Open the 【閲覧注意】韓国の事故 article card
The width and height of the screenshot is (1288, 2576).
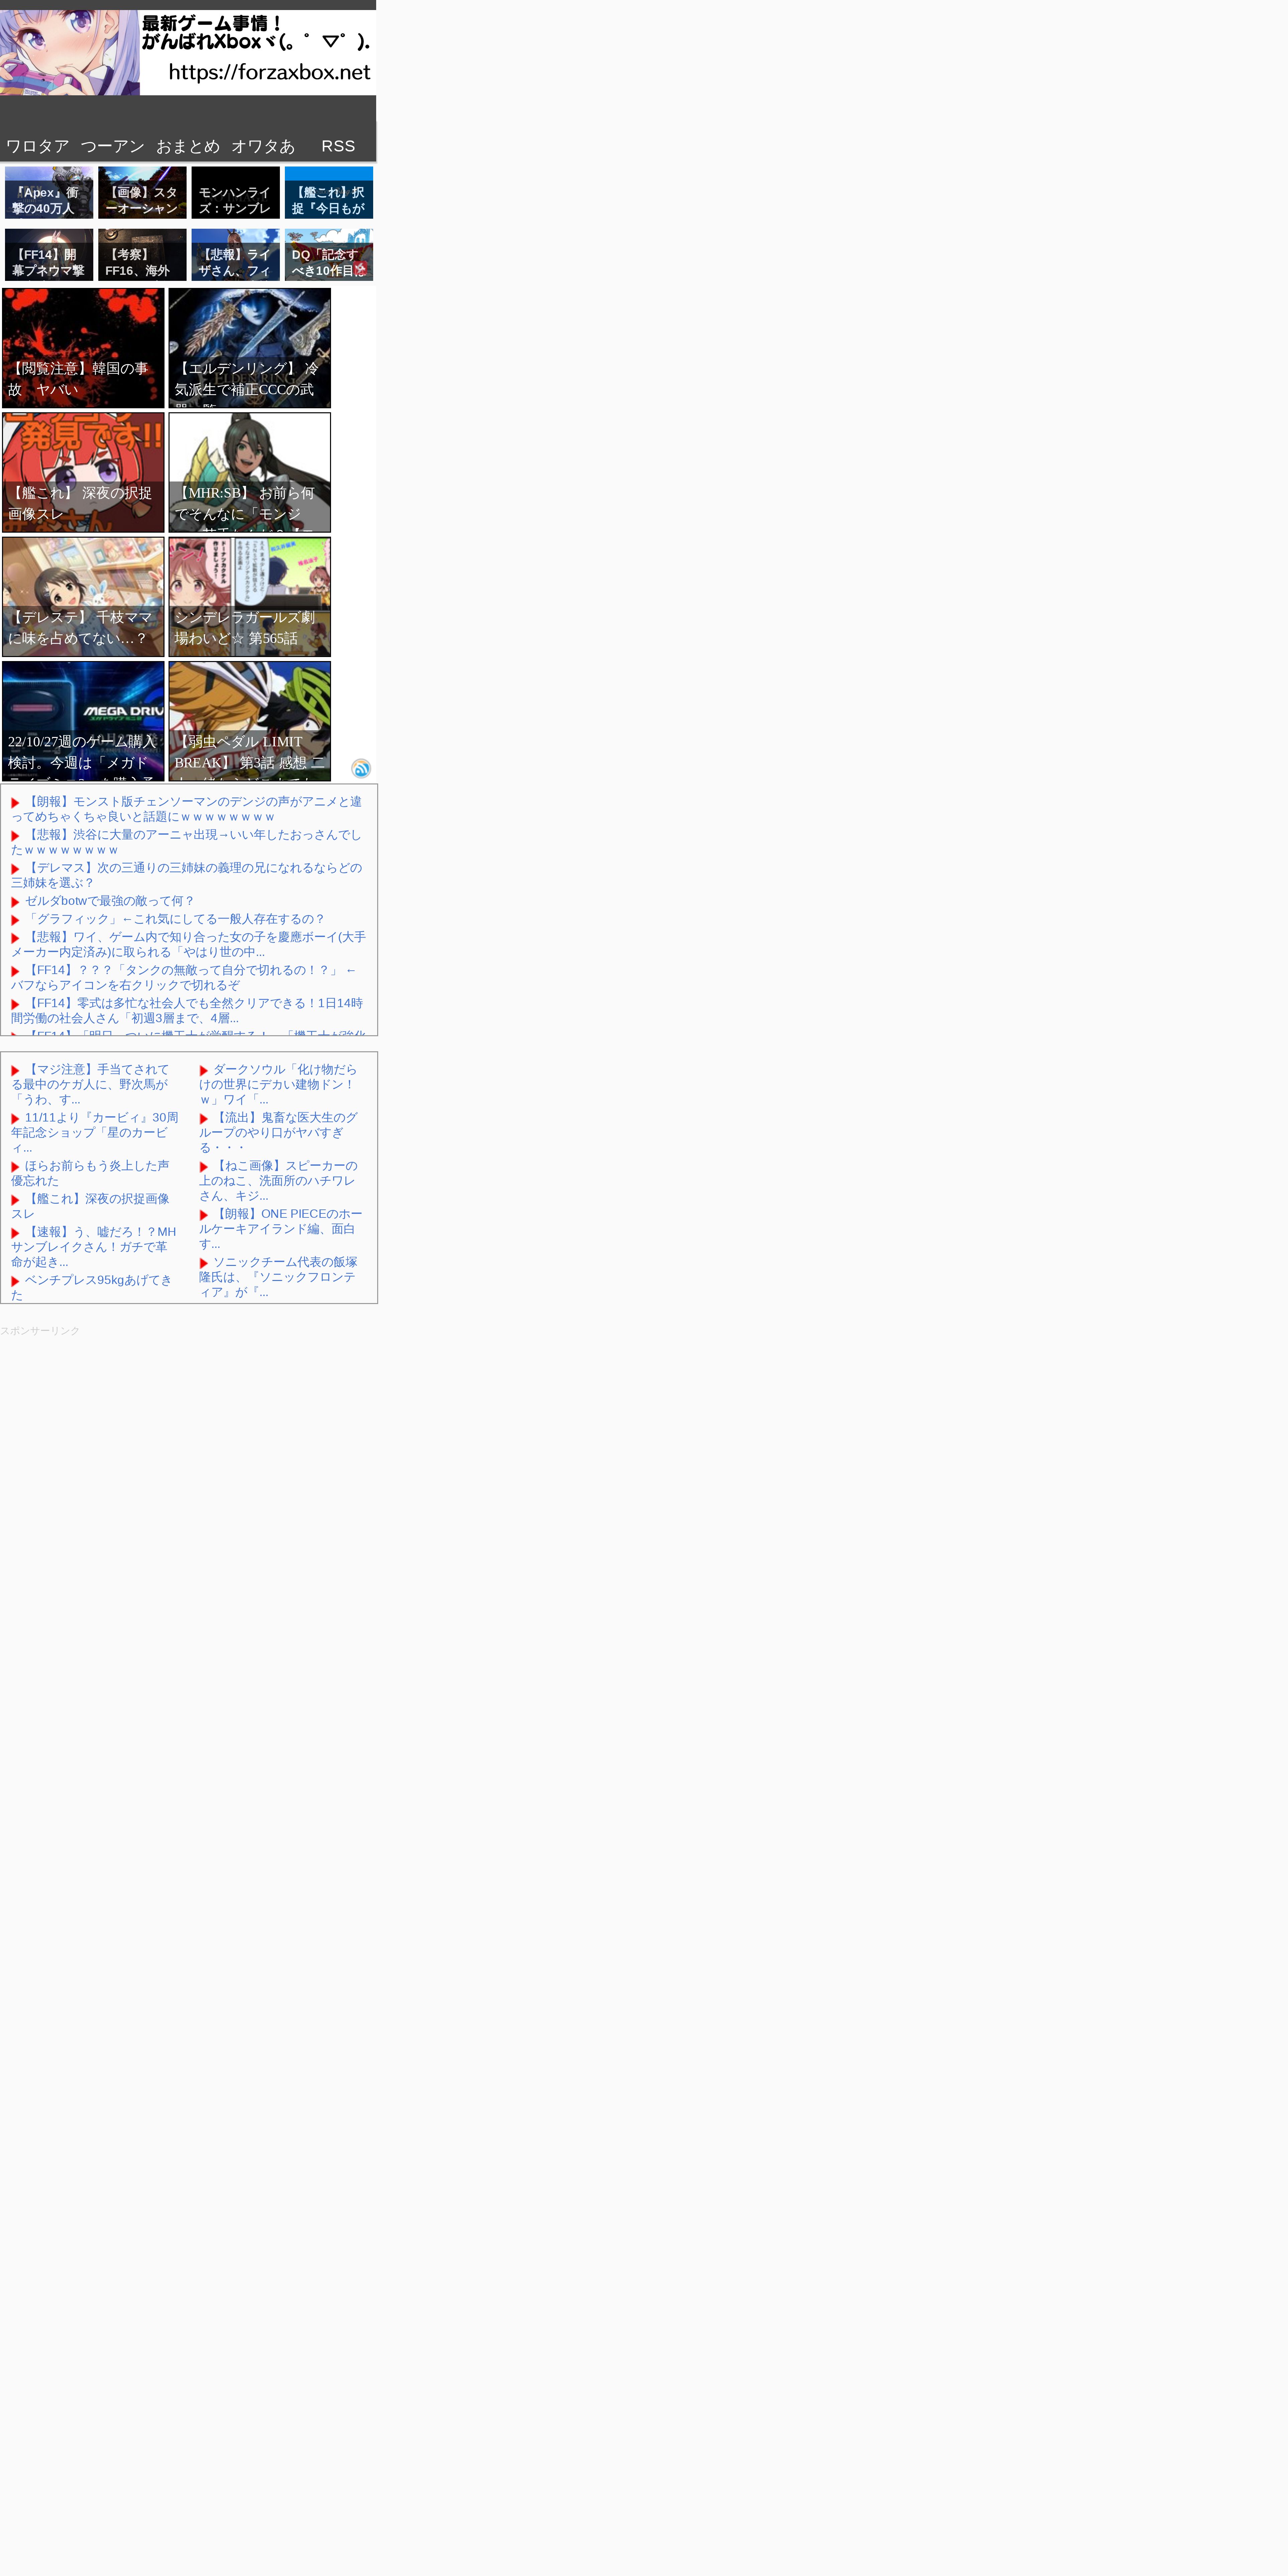[83, 348]
